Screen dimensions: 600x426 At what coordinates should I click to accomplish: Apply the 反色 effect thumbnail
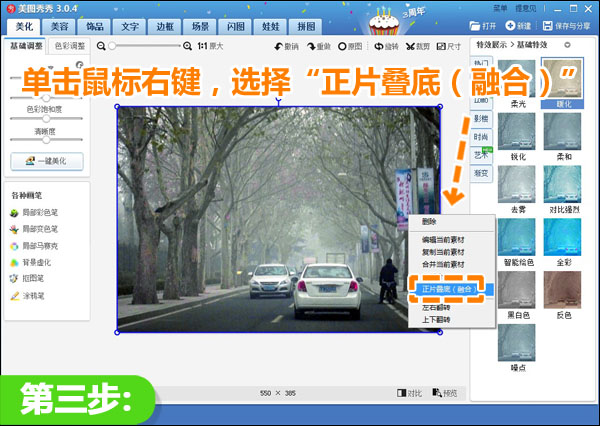pos(562,290)
